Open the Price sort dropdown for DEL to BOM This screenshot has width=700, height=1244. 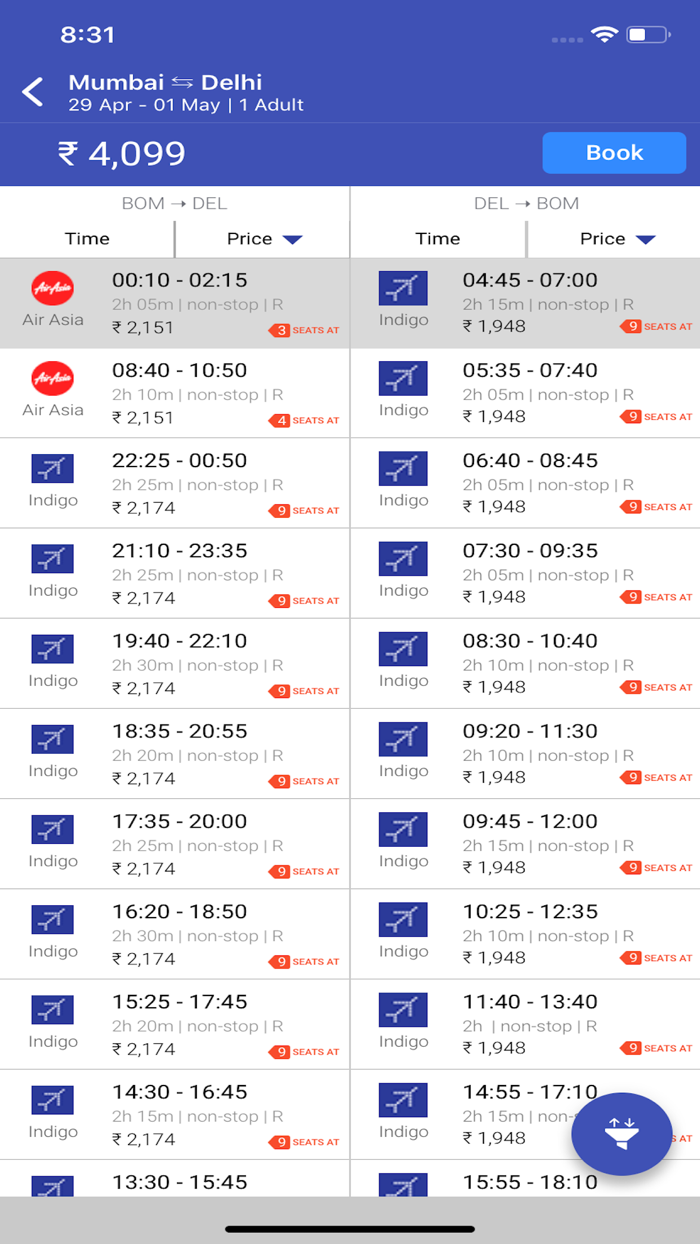click(x=613, y=239)
